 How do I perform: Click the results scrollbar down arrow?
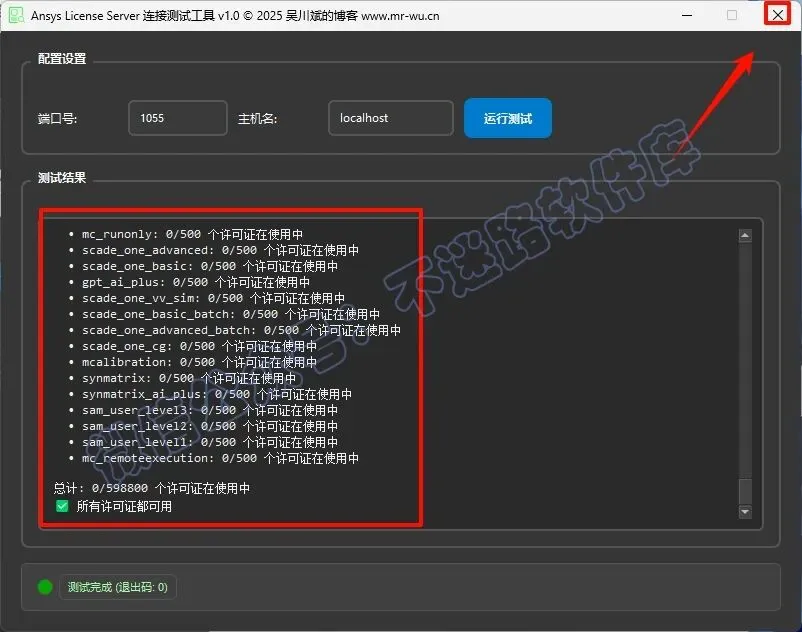[745, 511]
